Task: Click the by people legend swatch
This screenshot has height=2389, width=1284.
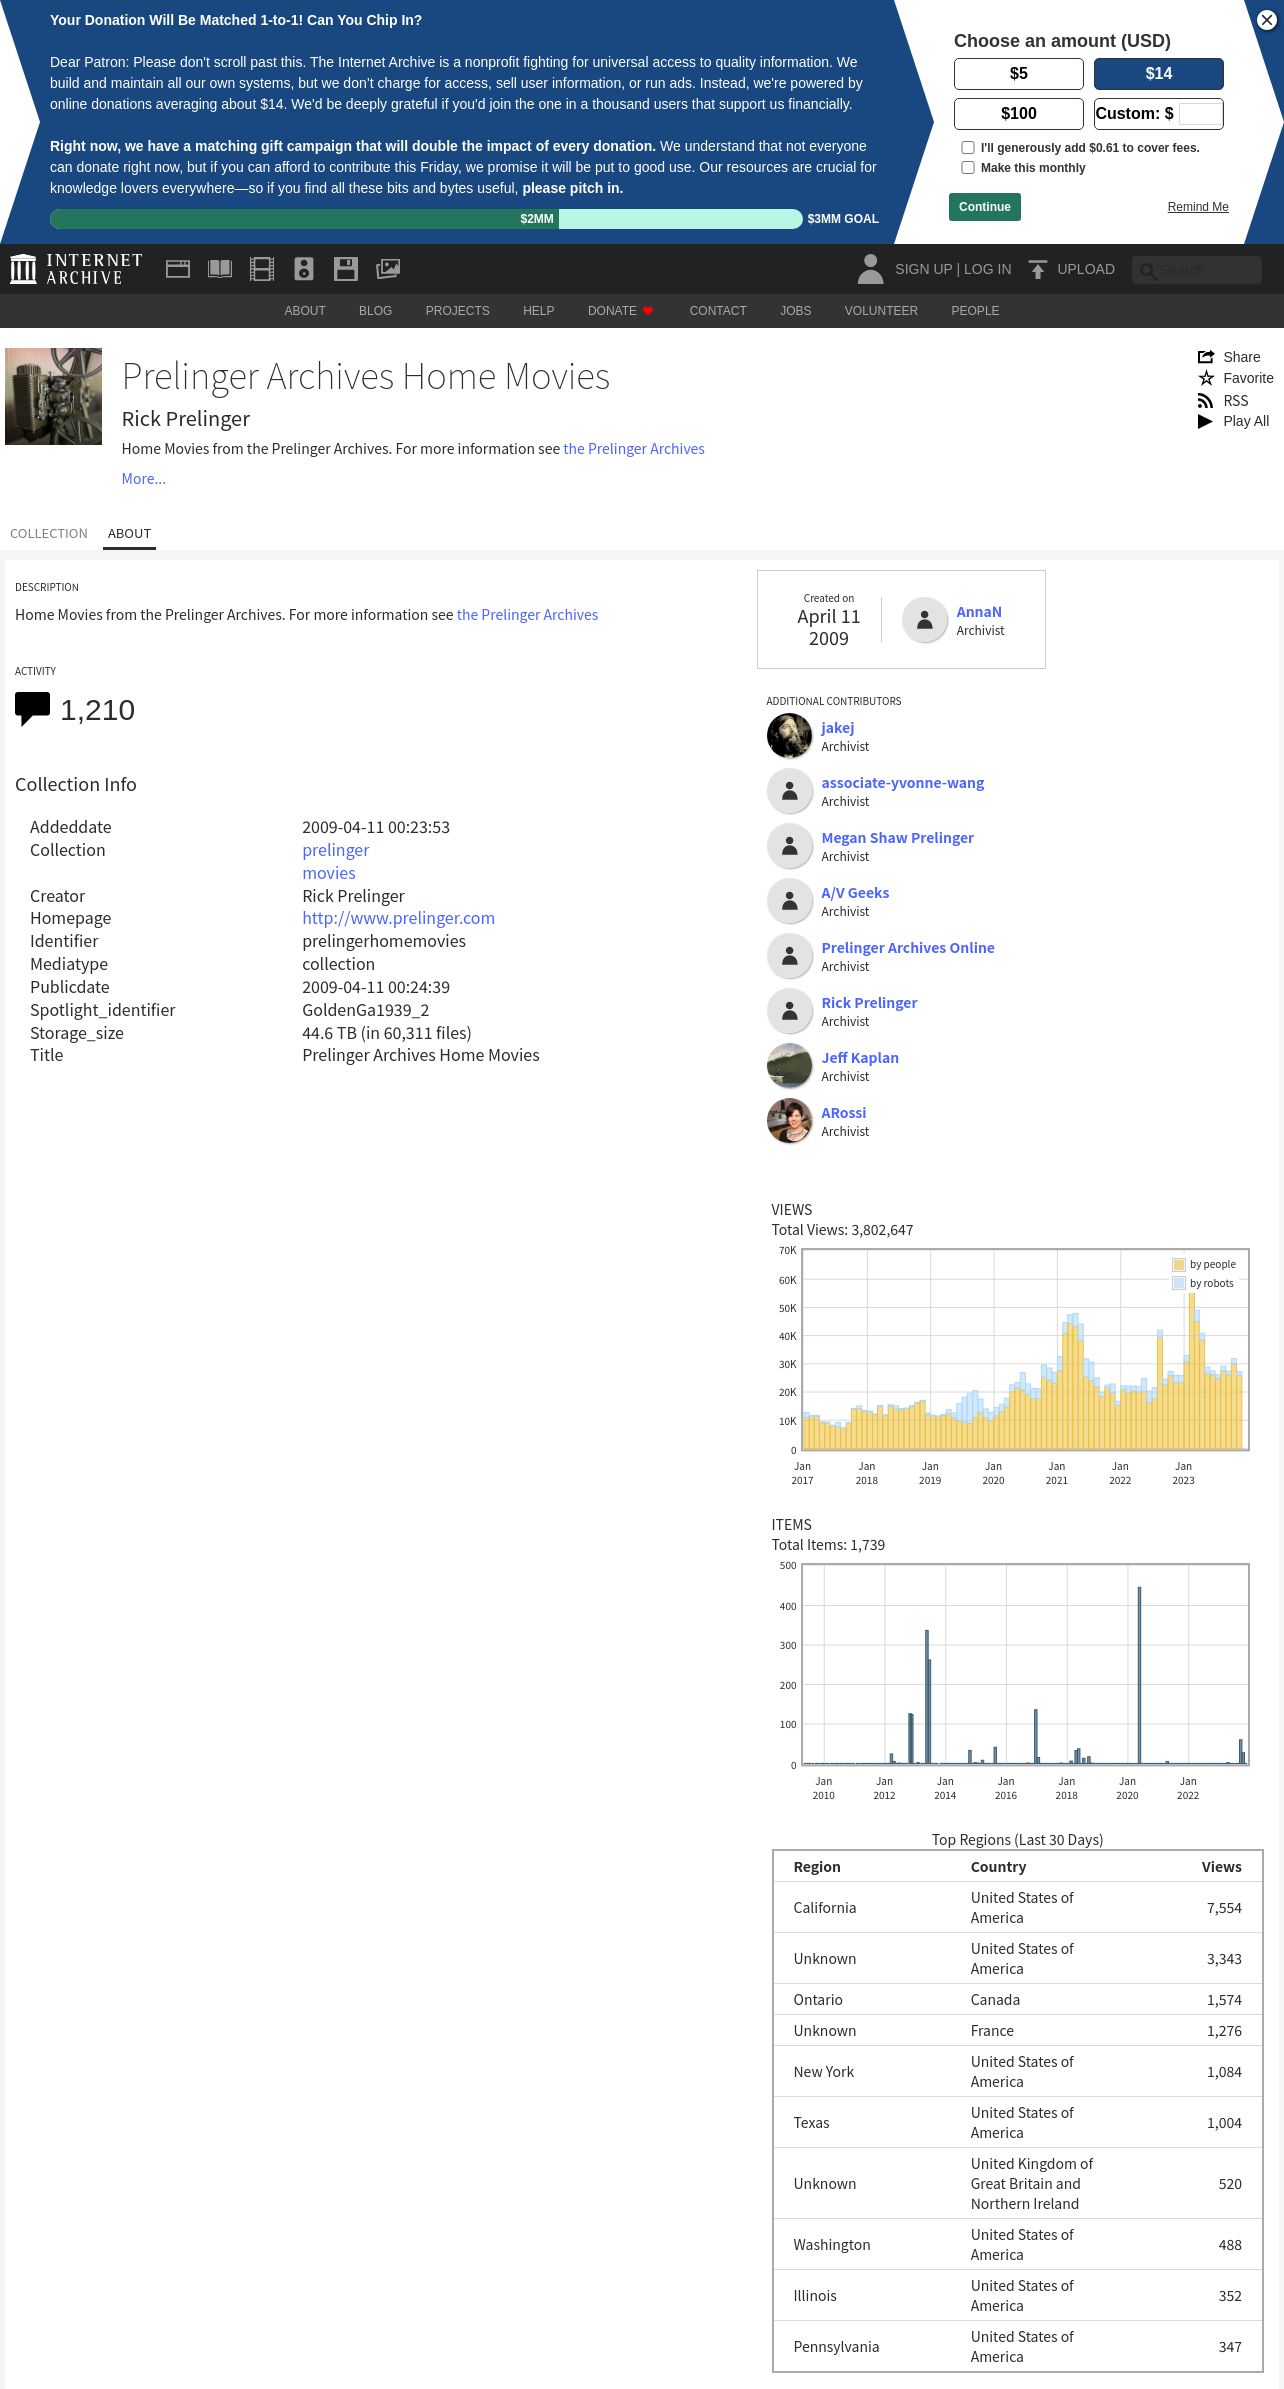Action: coord(1179,1264)
